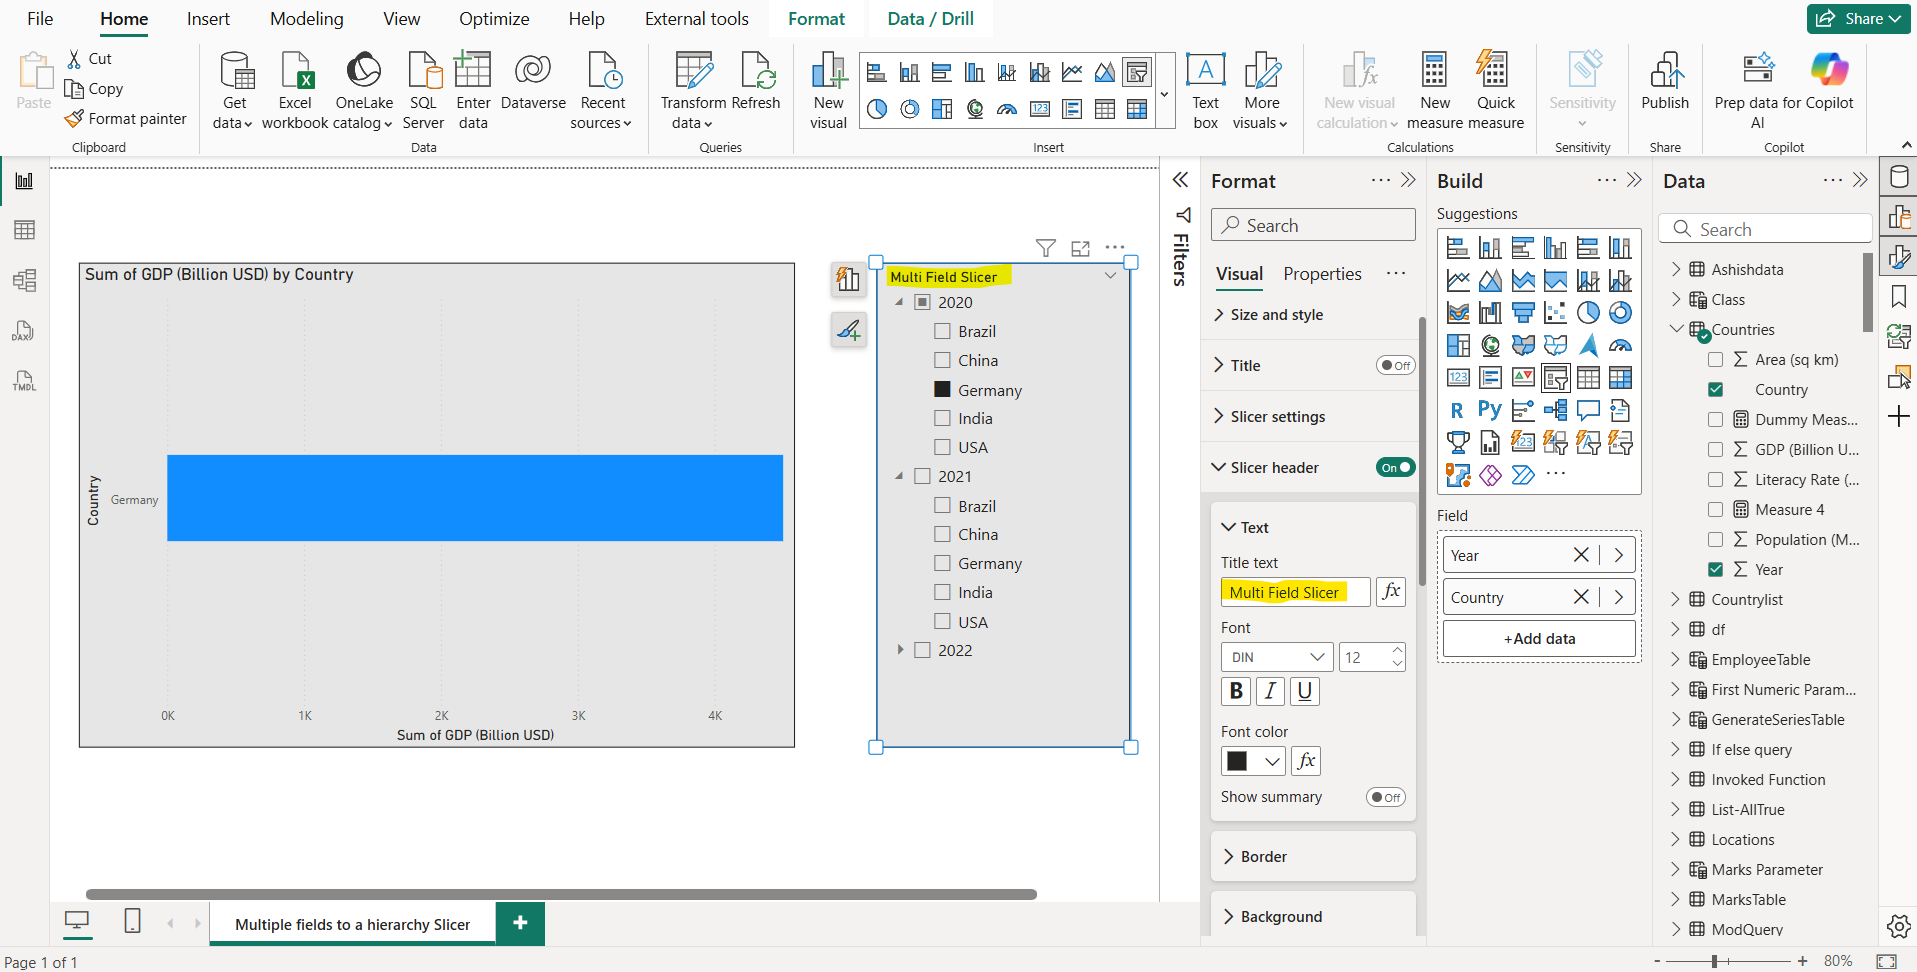Launch Quick measure
This screenshot has height=972, width=1917.
(1494, 90)
